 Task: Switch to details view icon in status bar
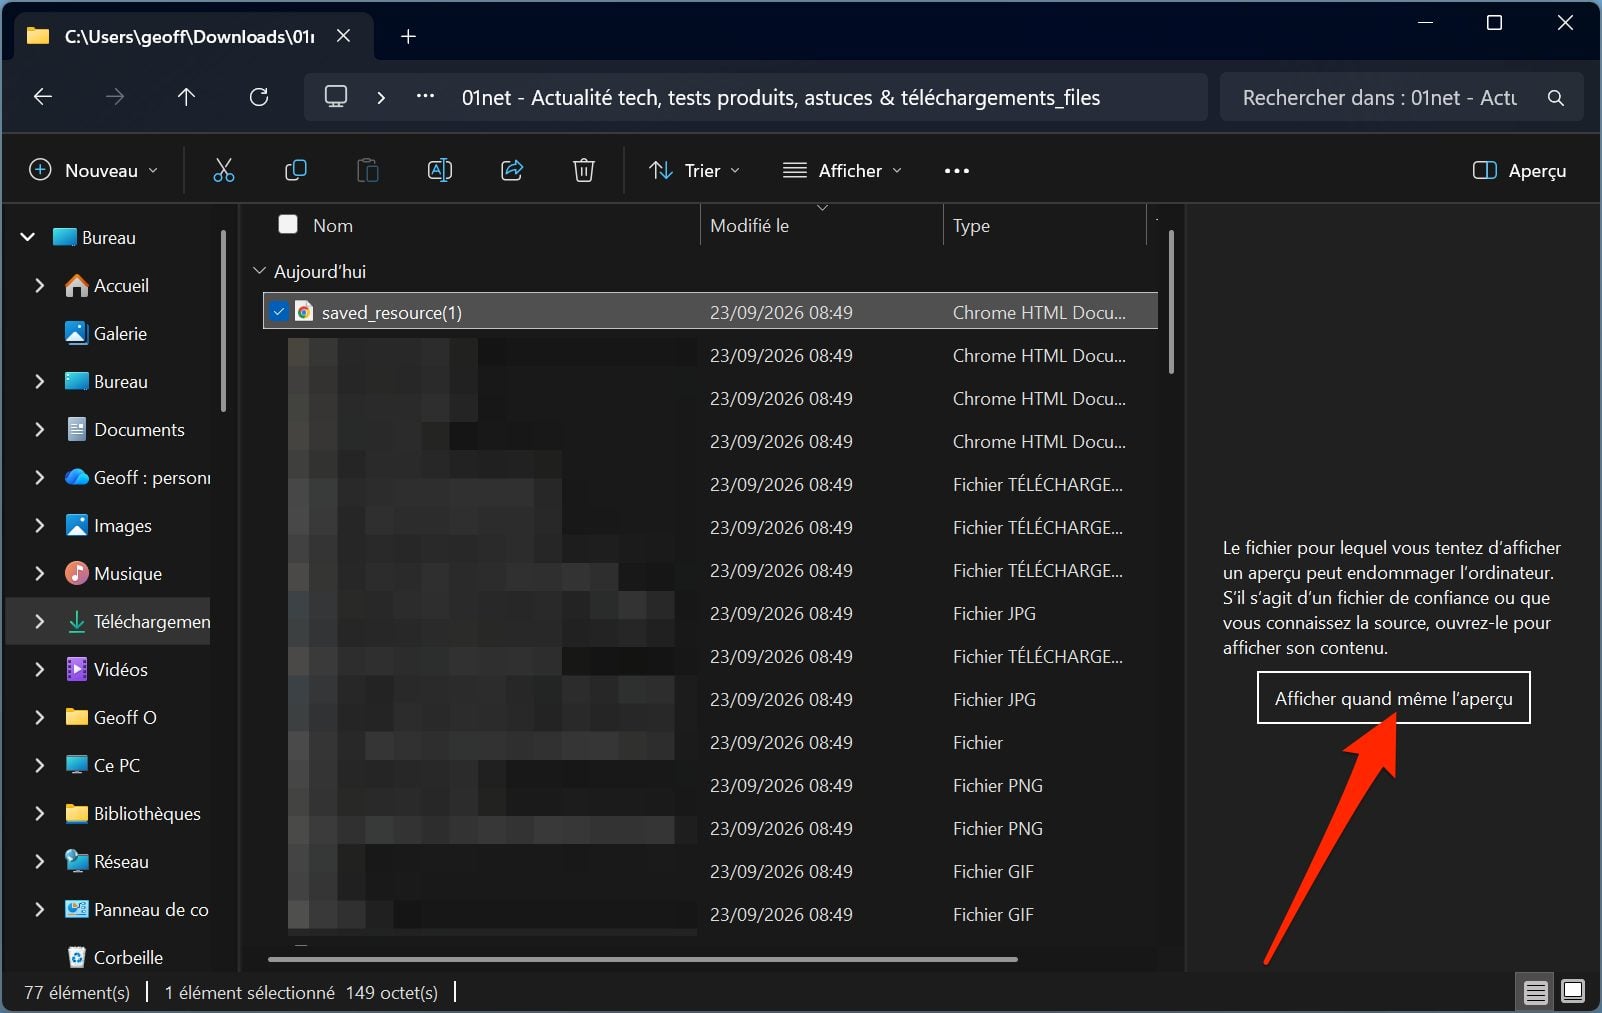pos(1535,992)
